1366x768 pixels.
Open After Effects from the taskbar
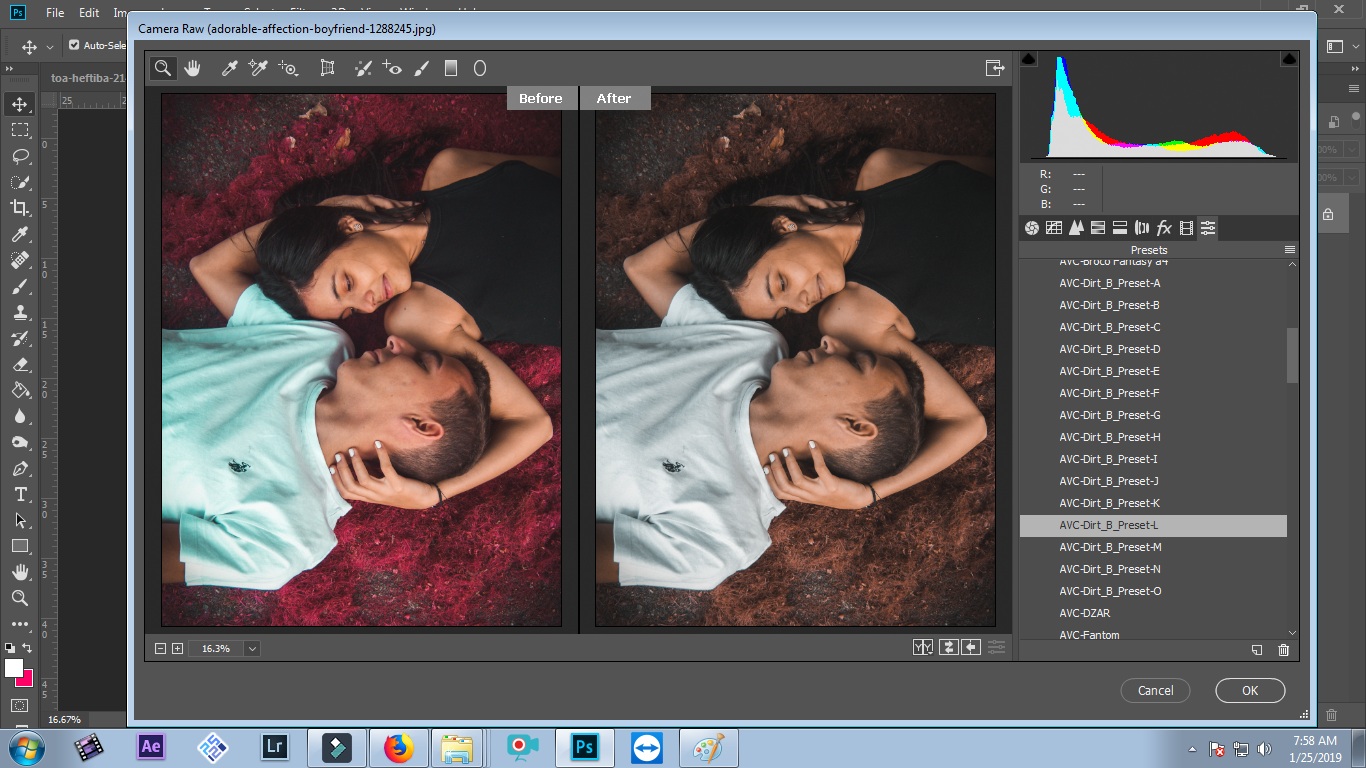[x=151, y=747]
